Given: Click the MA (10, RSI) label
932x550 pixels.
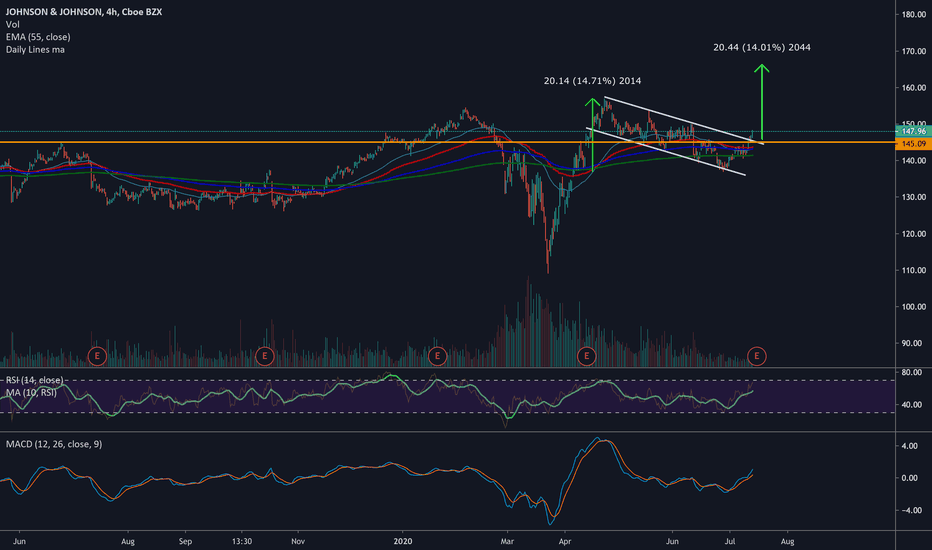Looking at the screenshot, I should (x=31, y=392).
